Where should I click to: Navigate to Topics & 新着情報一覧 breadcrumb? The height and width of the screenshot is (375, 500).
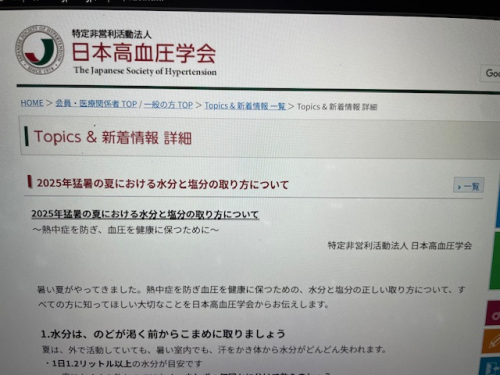click(x=245, y=106)
